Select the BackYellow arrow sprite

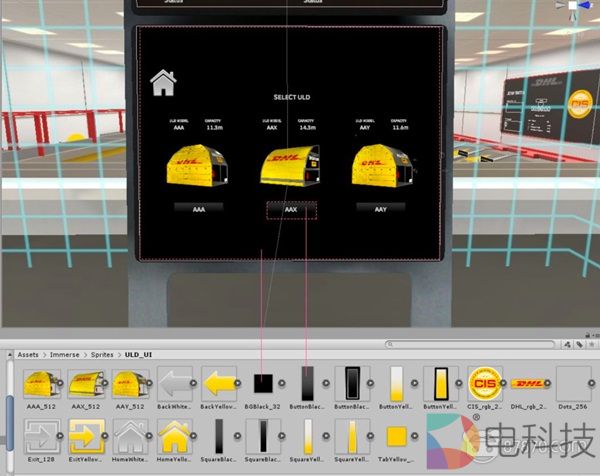point(218,382)
